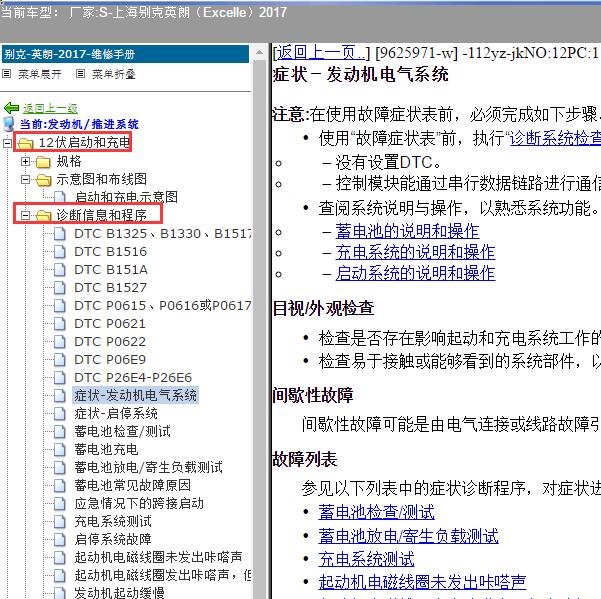Image resolution: width=601 pixels, height=599 pixels.
Task: Click the green back arrow icon
Action: click(x=11, y=108)
